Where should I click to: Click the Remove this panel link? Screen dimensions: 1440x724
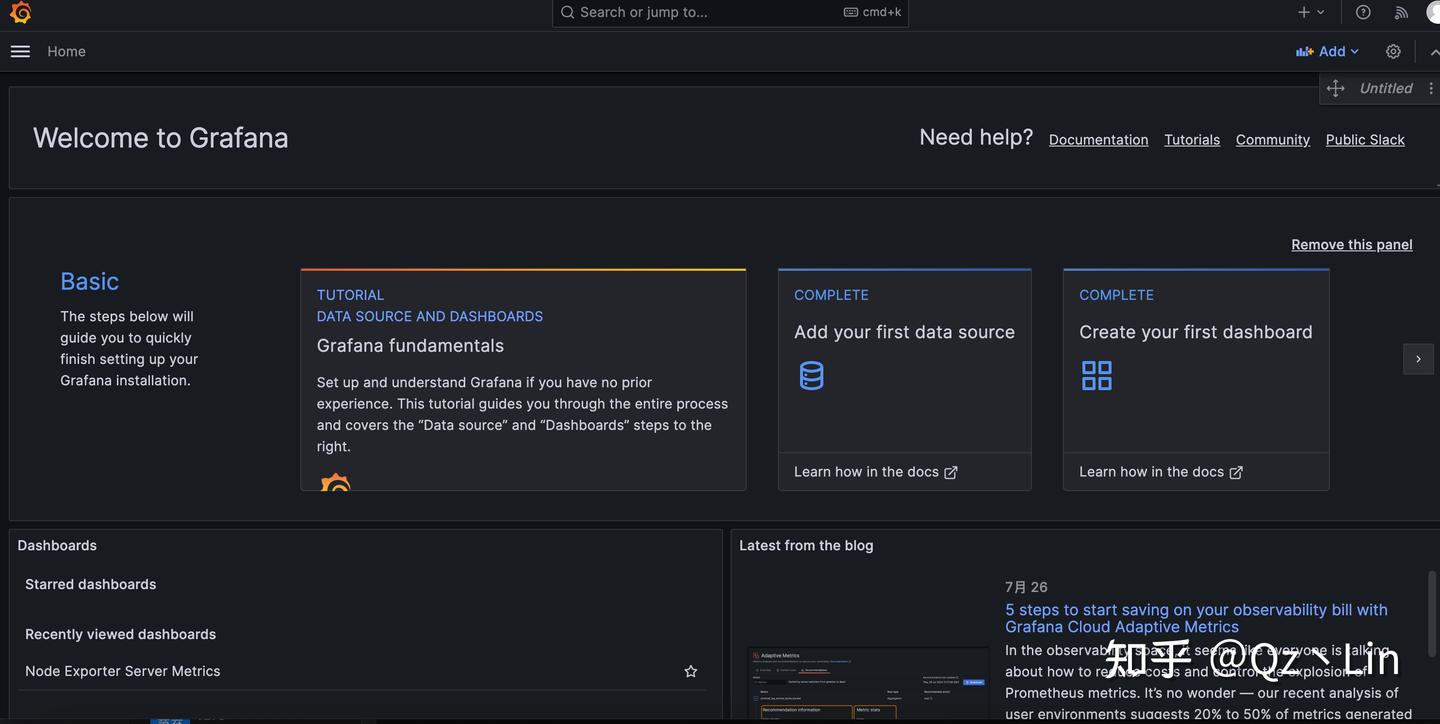[1351, 244]
